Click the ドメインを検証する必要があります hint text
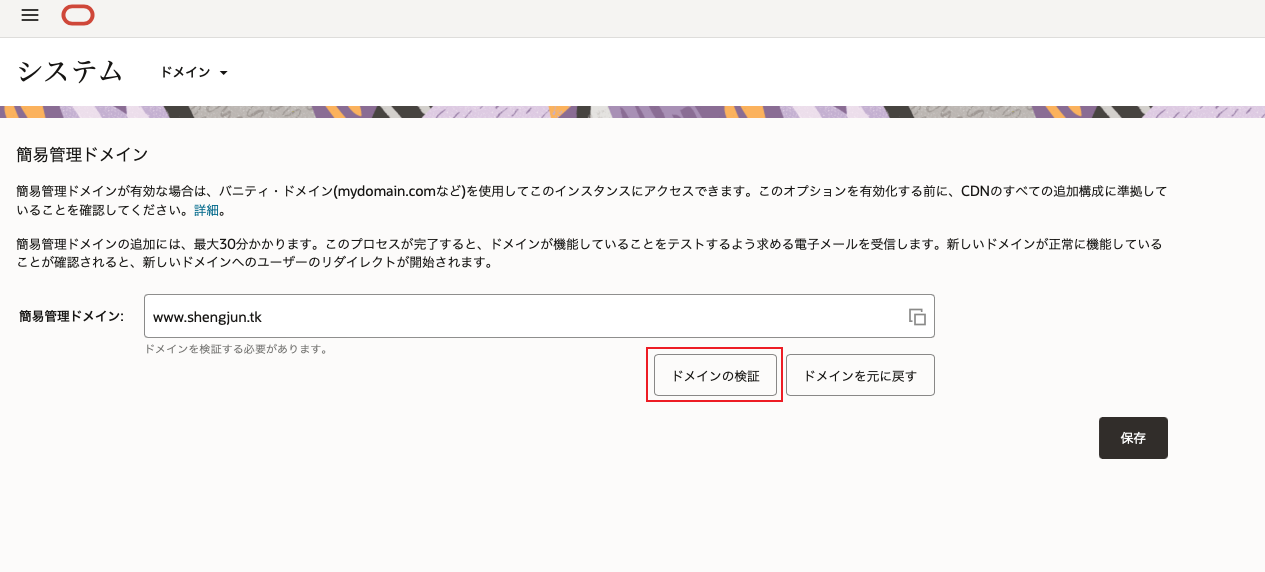The width and height of the screenshot is (1265, 572). pyautogui.click(x=236, y=349)
